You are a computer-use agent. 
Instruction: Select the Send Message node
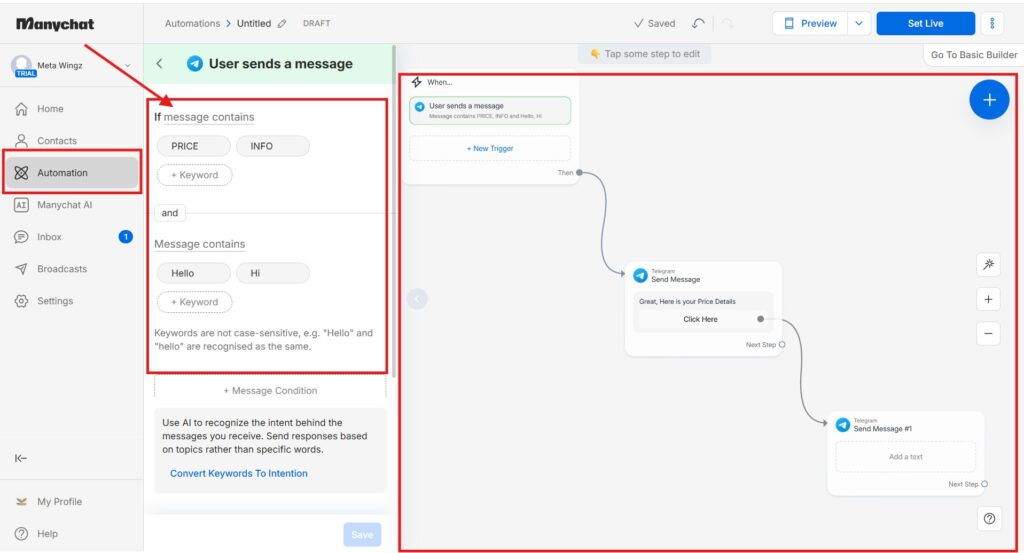tap(703, 309)
